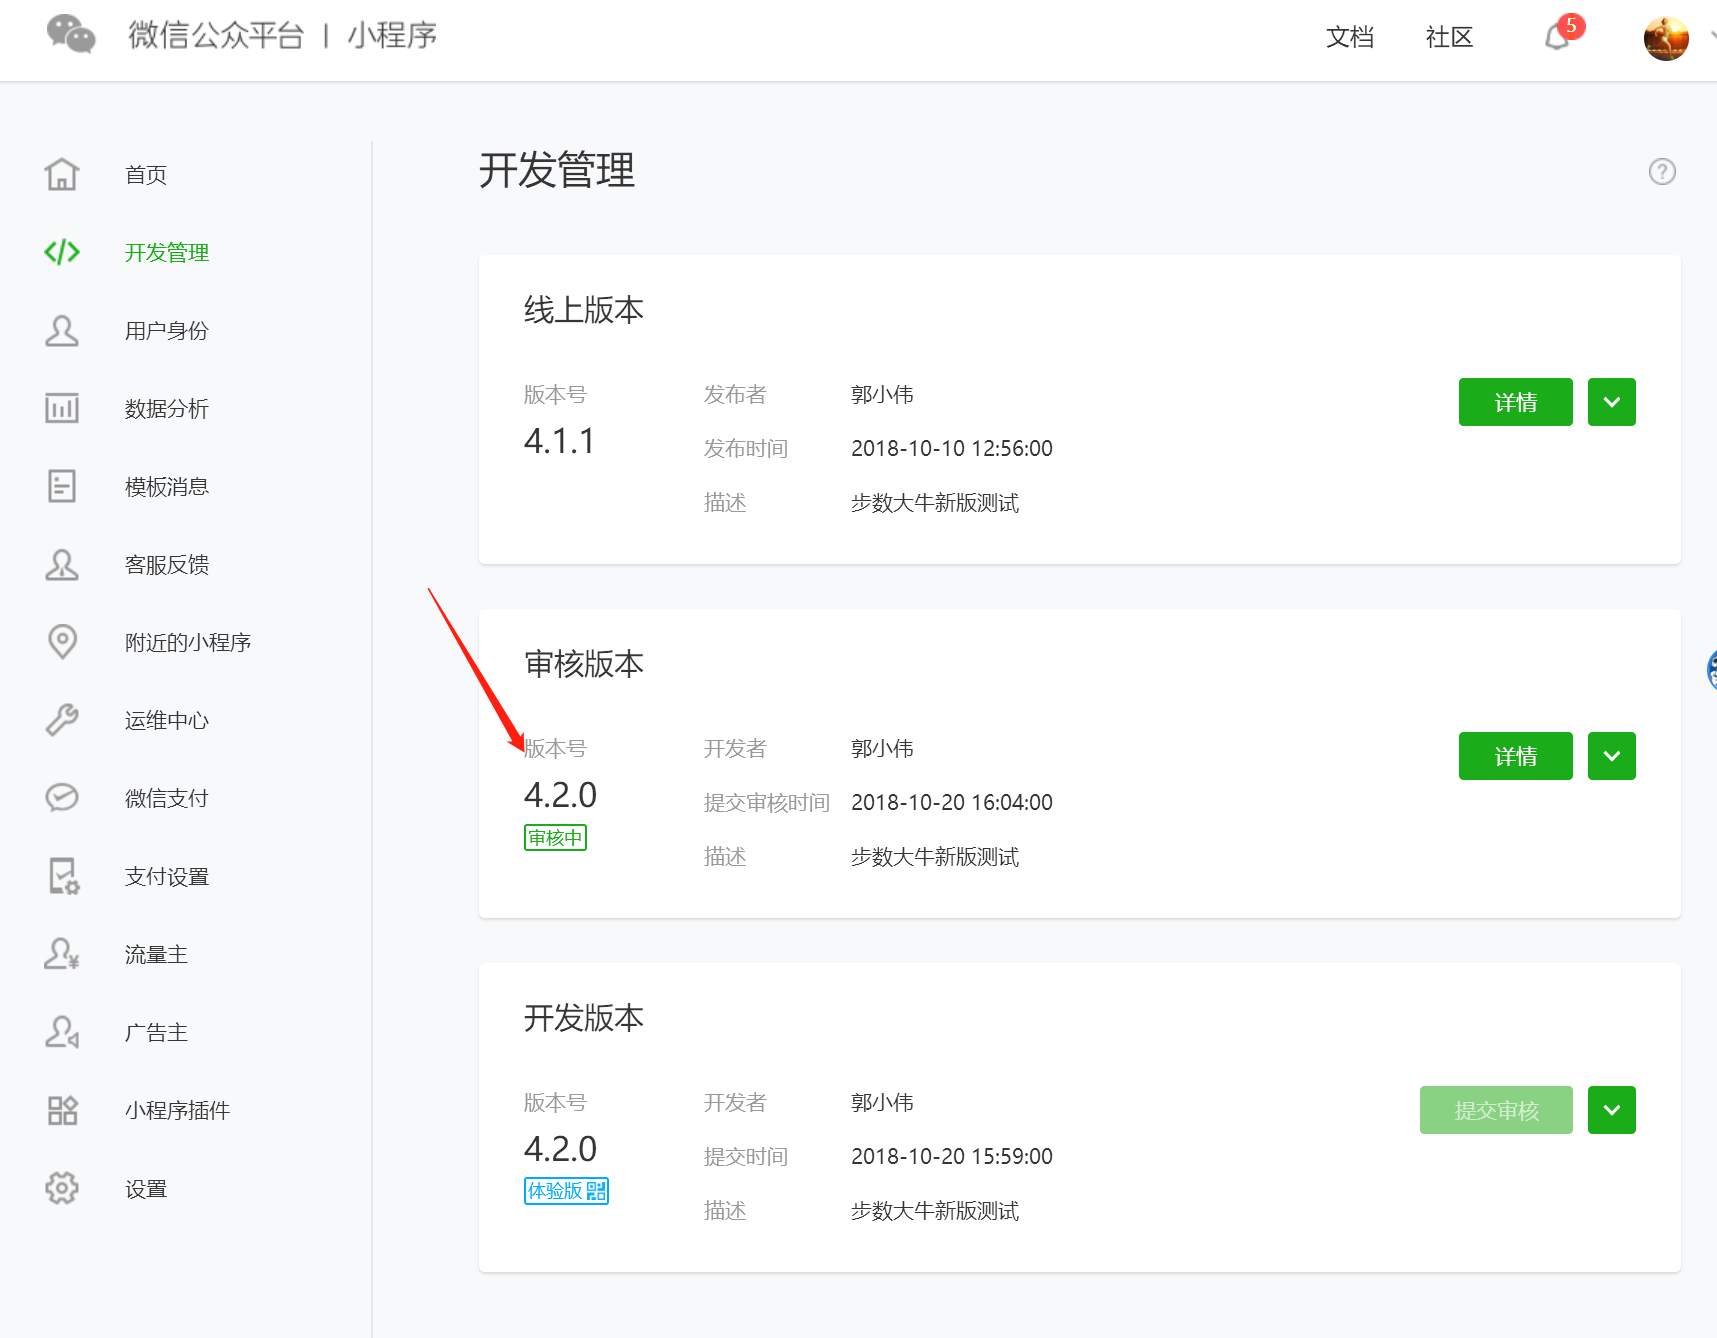Open the 文档 top menu item
This screenshot has height=1338, width=1717.
[x=1349, y=38]
